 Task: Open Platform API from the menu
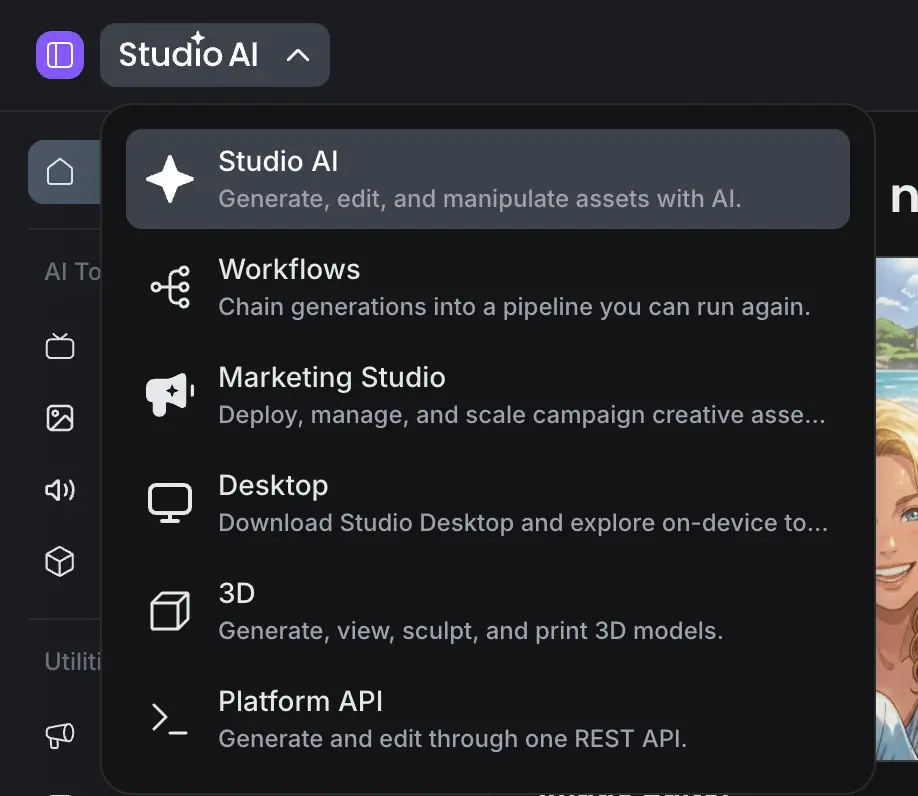tap(488, 719)
